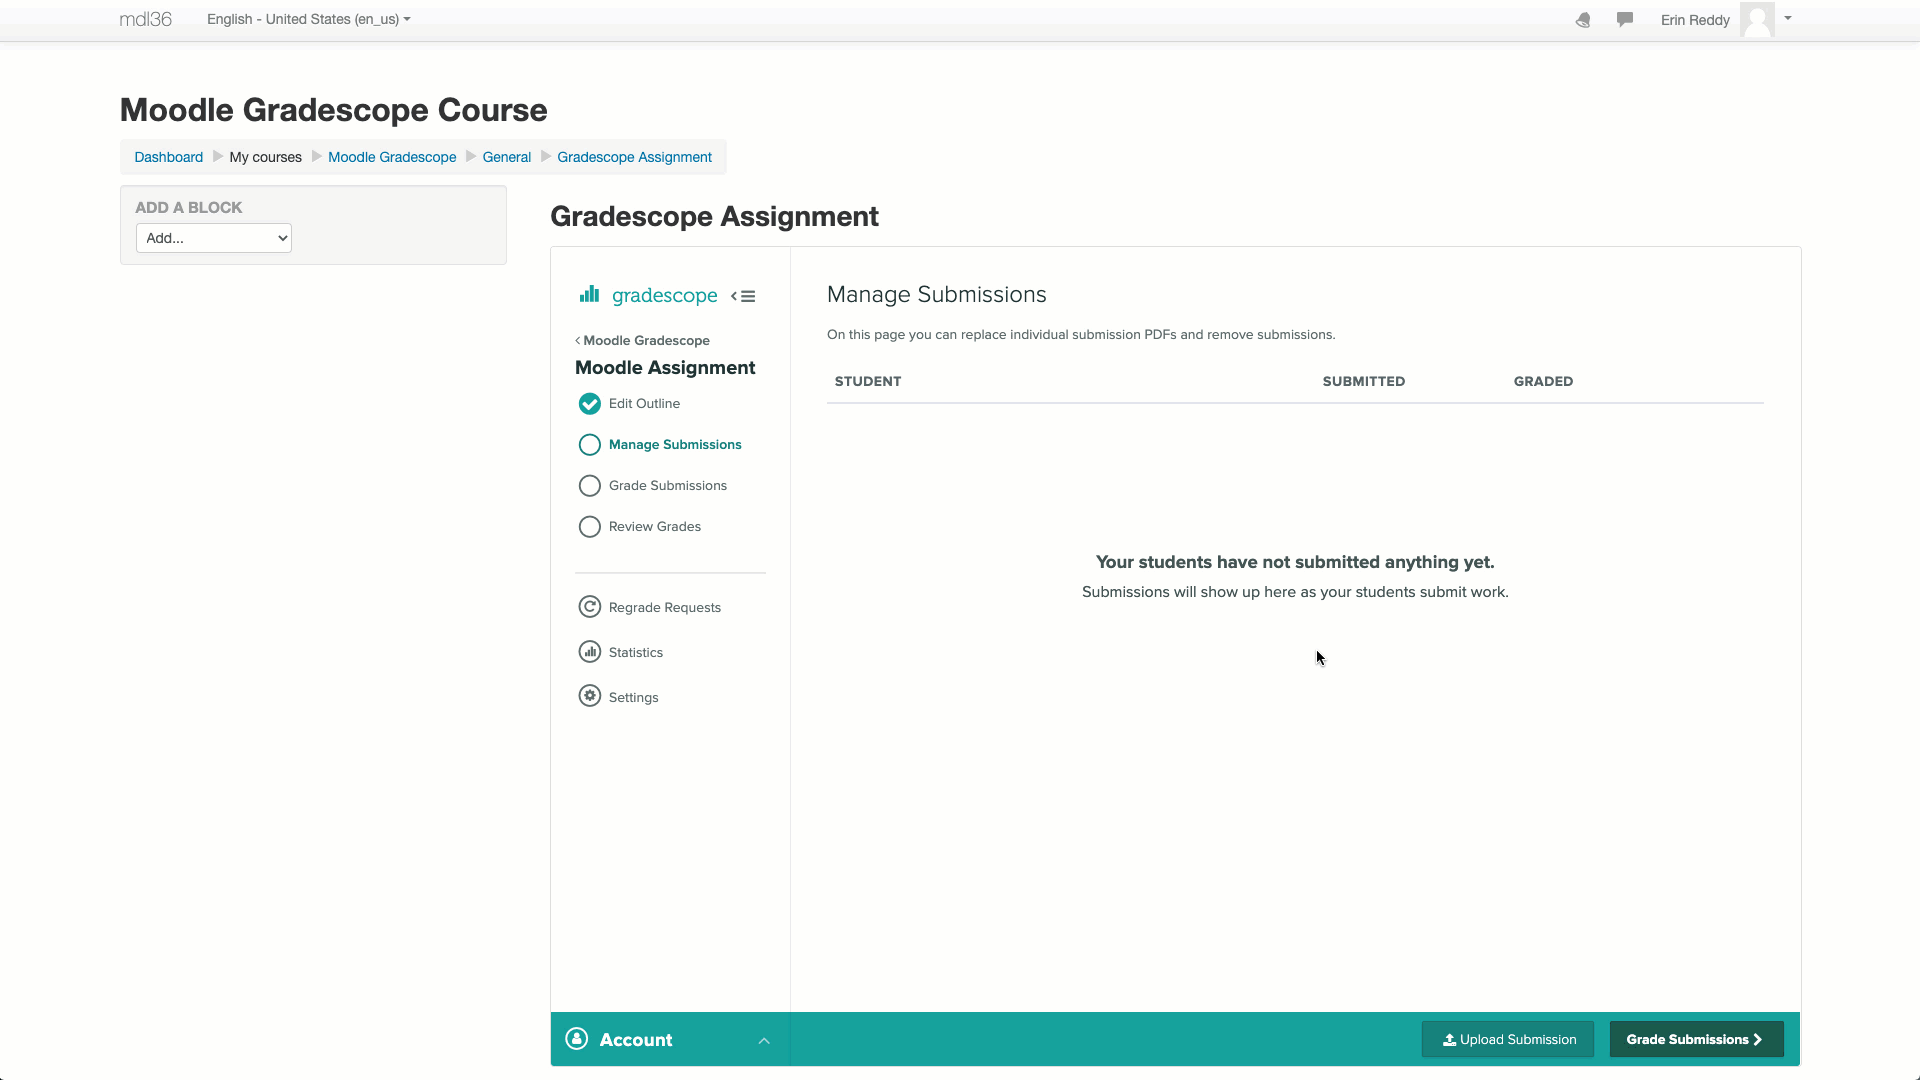The height and width of the screenshot is (1080, 1920).
Task: Click the Grade Submissions button in footer
Action: [x=1696, y=1040]
